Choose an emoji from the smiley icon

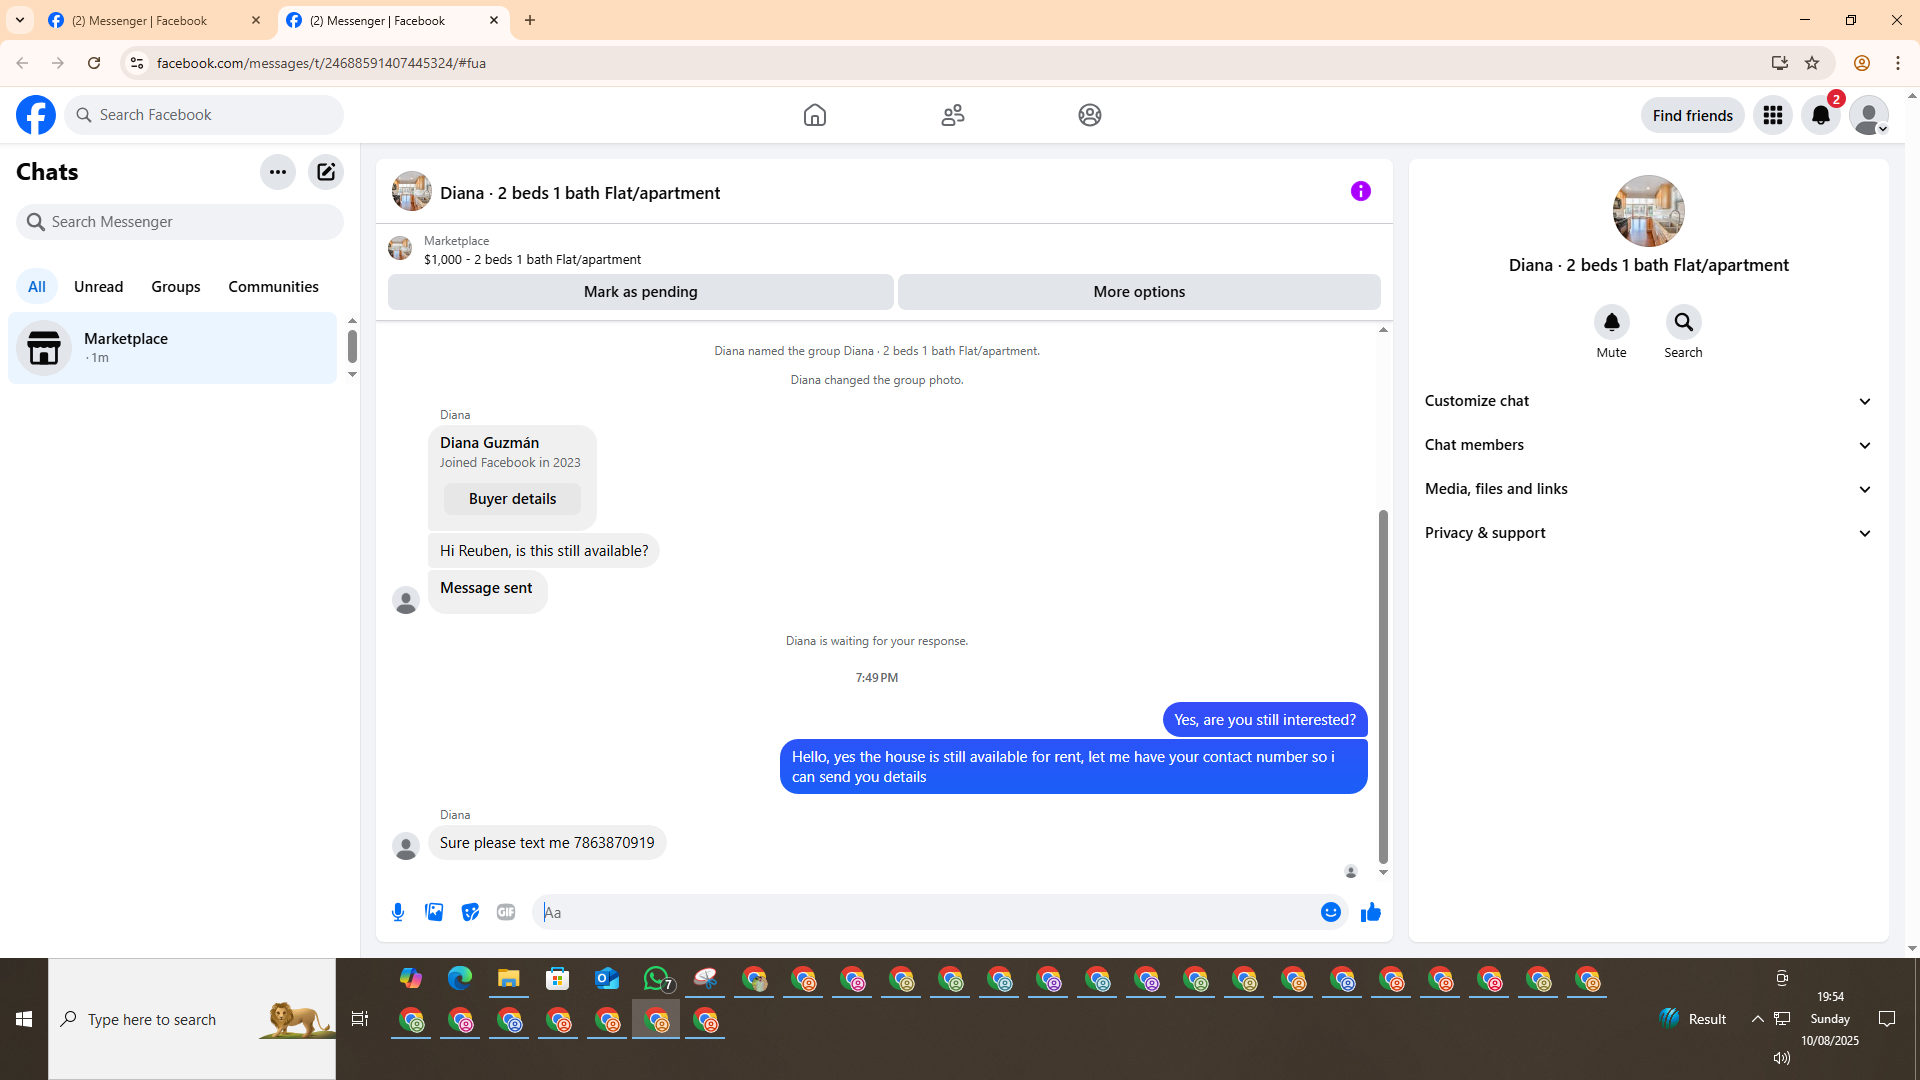1330,912
